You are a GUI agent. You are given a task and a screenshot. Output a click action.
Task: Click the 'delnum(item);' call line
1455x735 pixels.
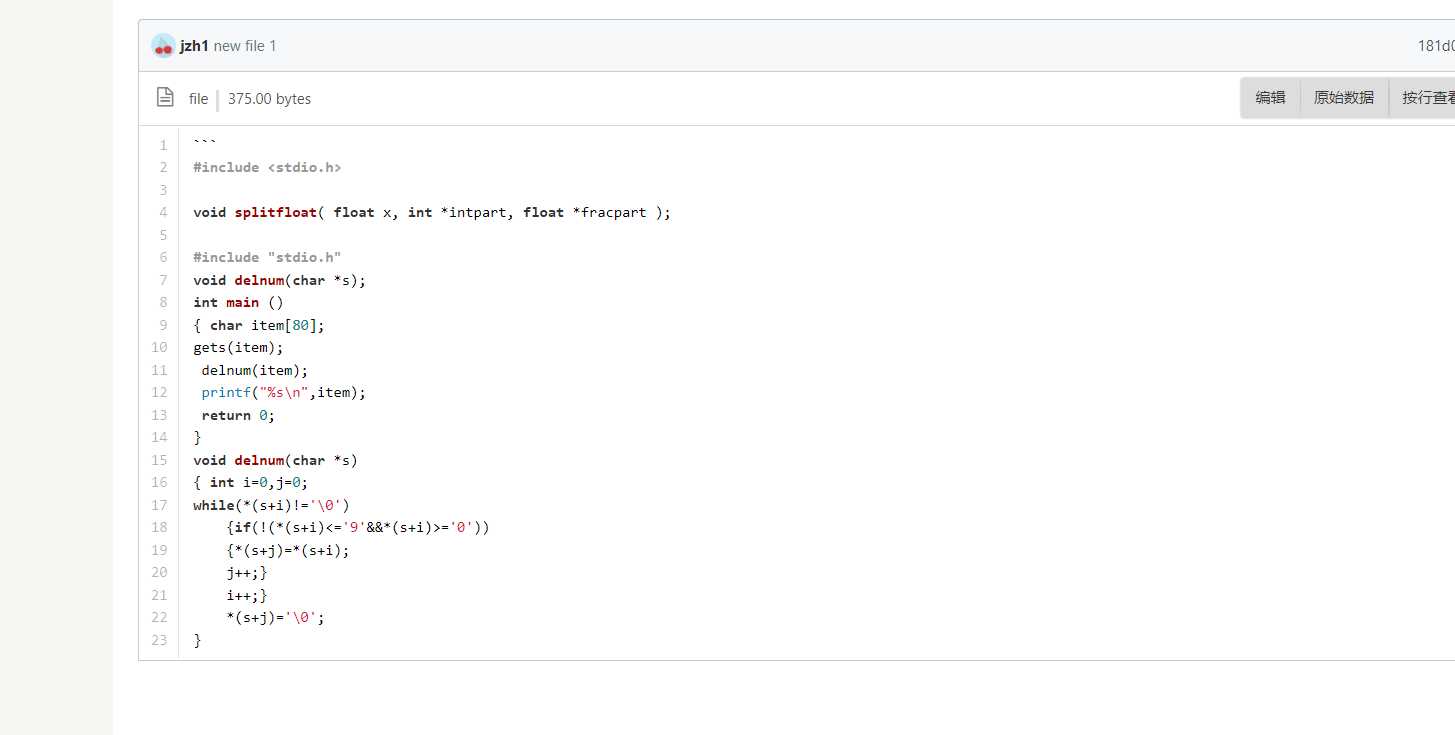click(x=255, y=370)
